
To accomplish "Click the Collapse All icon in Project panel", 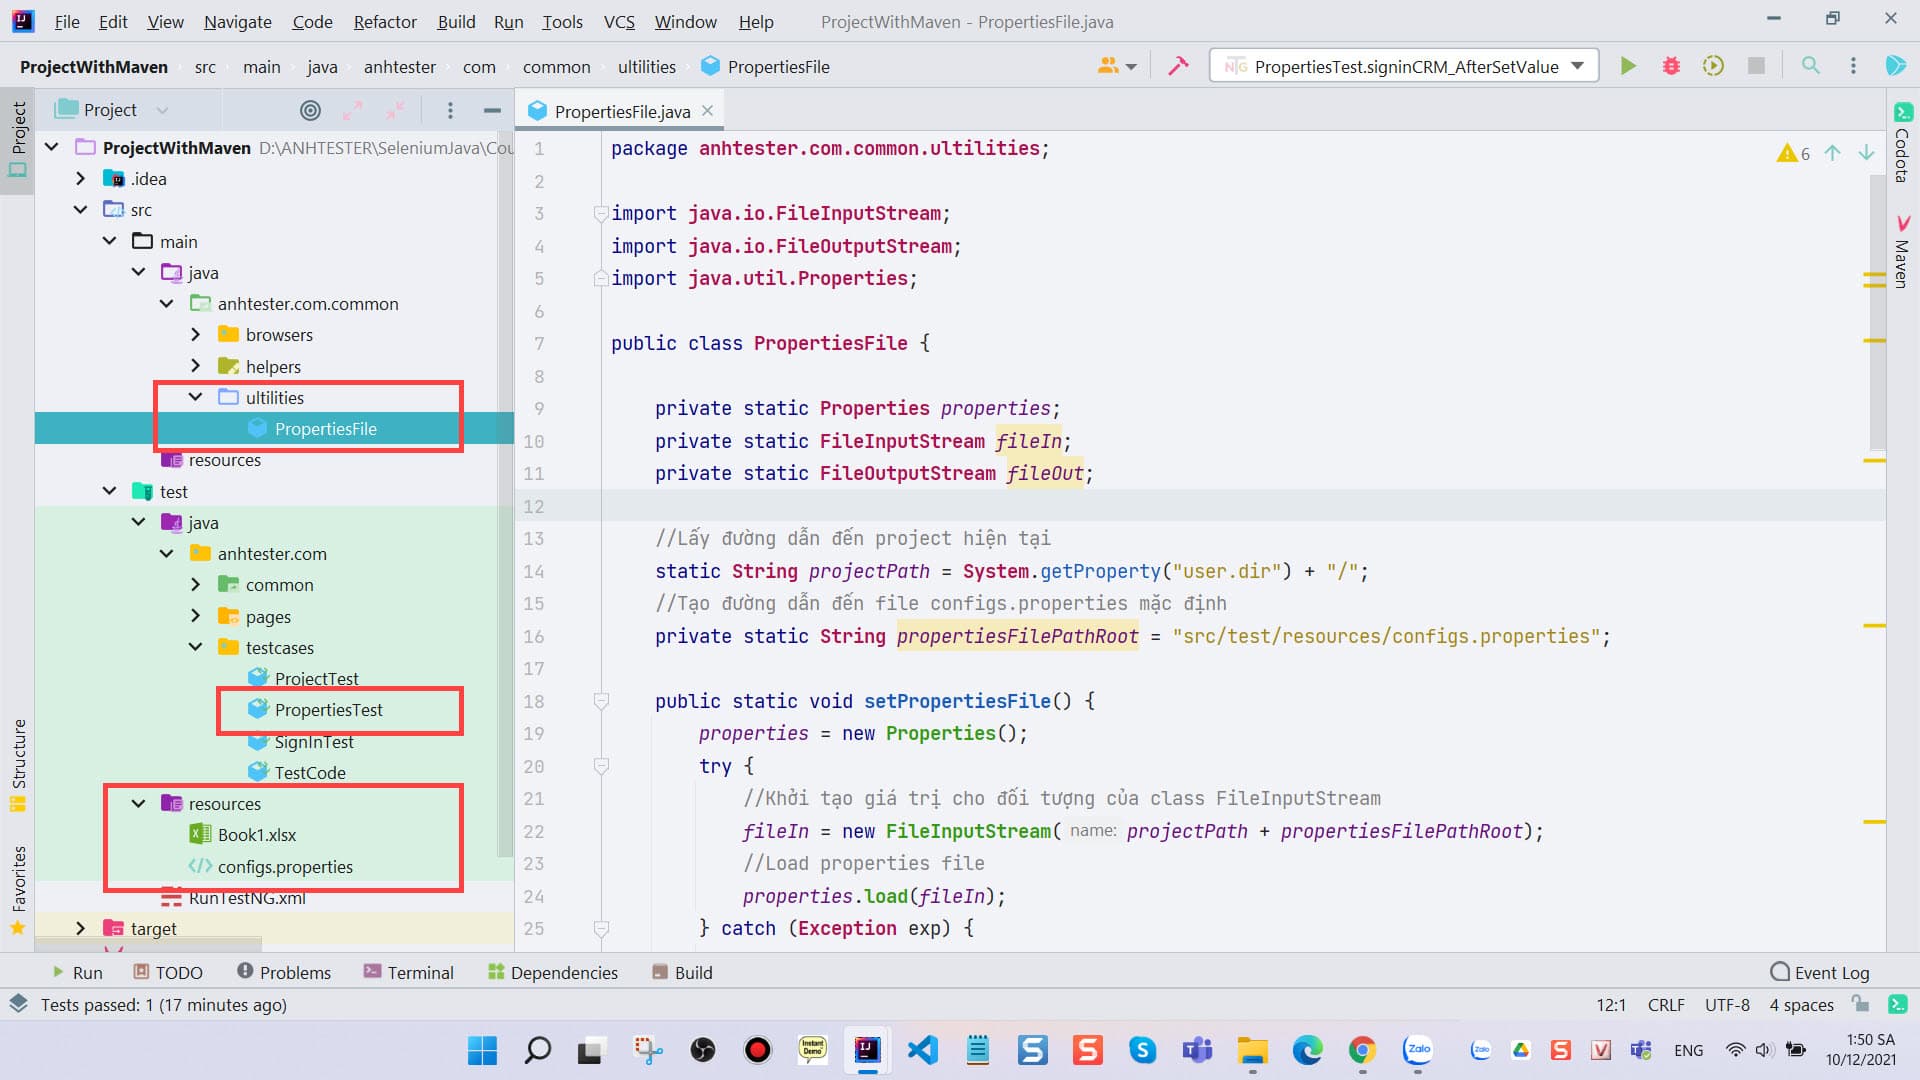I will pyautogui.click(x=396, y=110).
